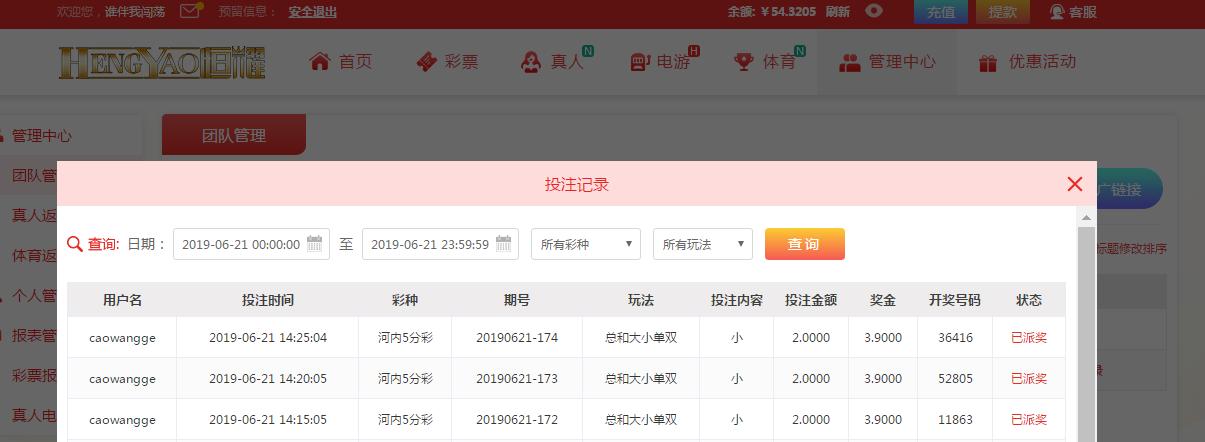Click bet time 2019-06-21 14:20:05
The height and width of the screenshot is (442, 1205).
click(268, 379)
